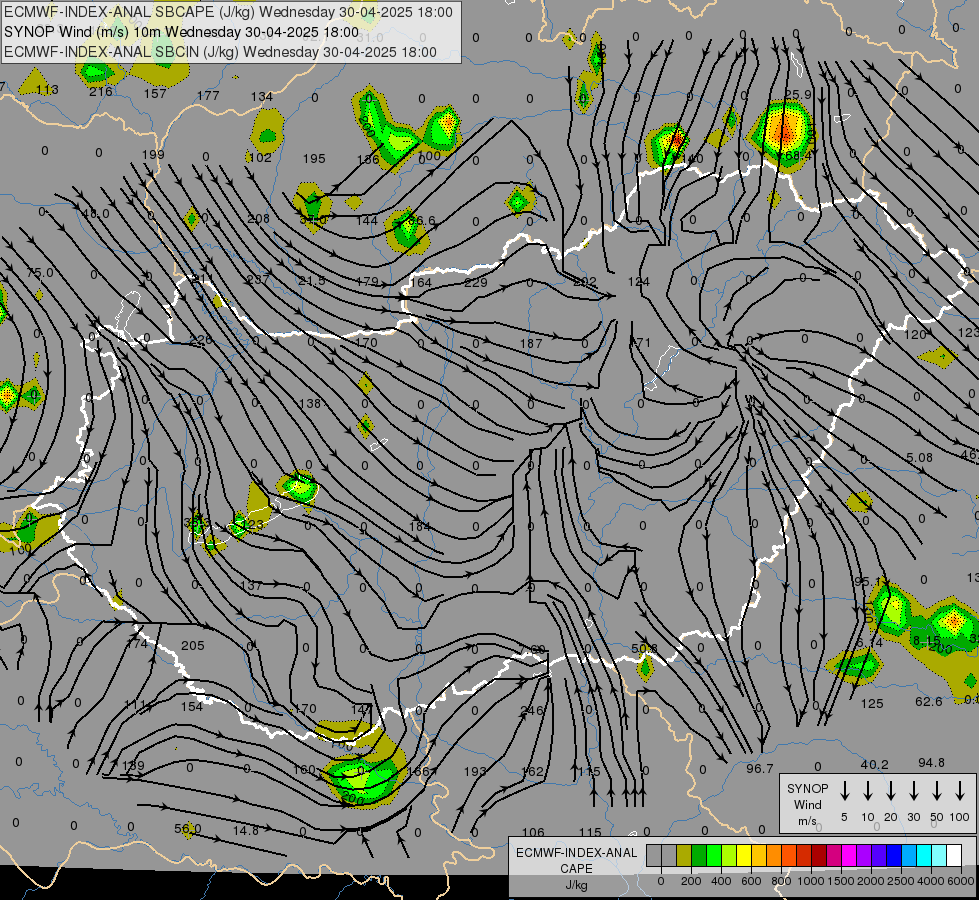Click the SBCAPE title line in the header
This screenshot has height=900, width=979.
pos(228,12)
